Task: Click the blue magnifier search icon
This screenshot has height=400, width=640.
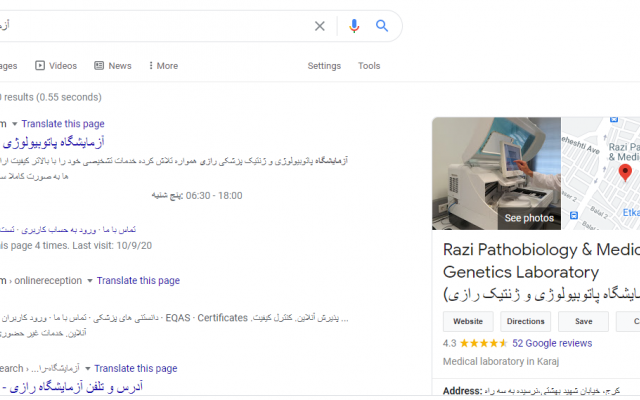Action: [382, 26]
